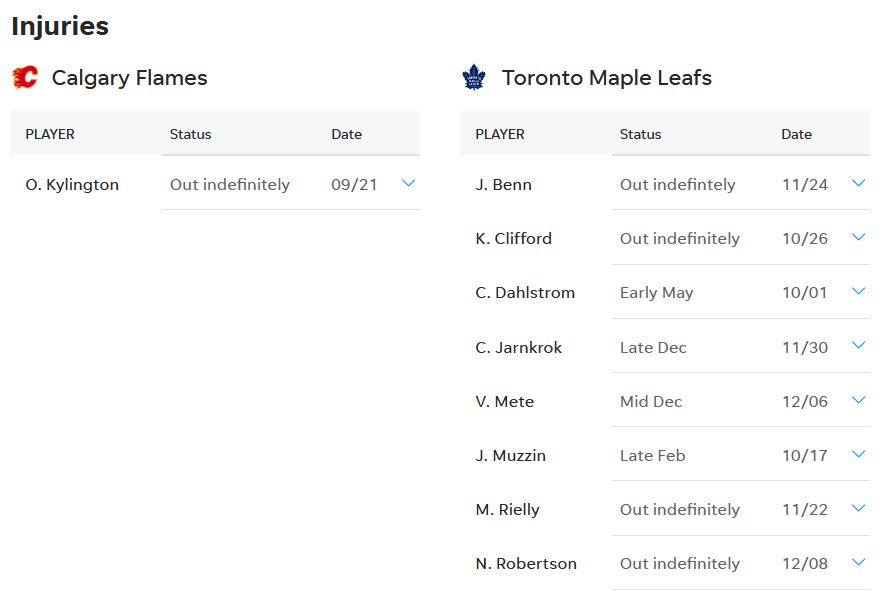Click the Calgary Flames team logo
This screenshot has width=890, height=600.
[x=25, y=78]
